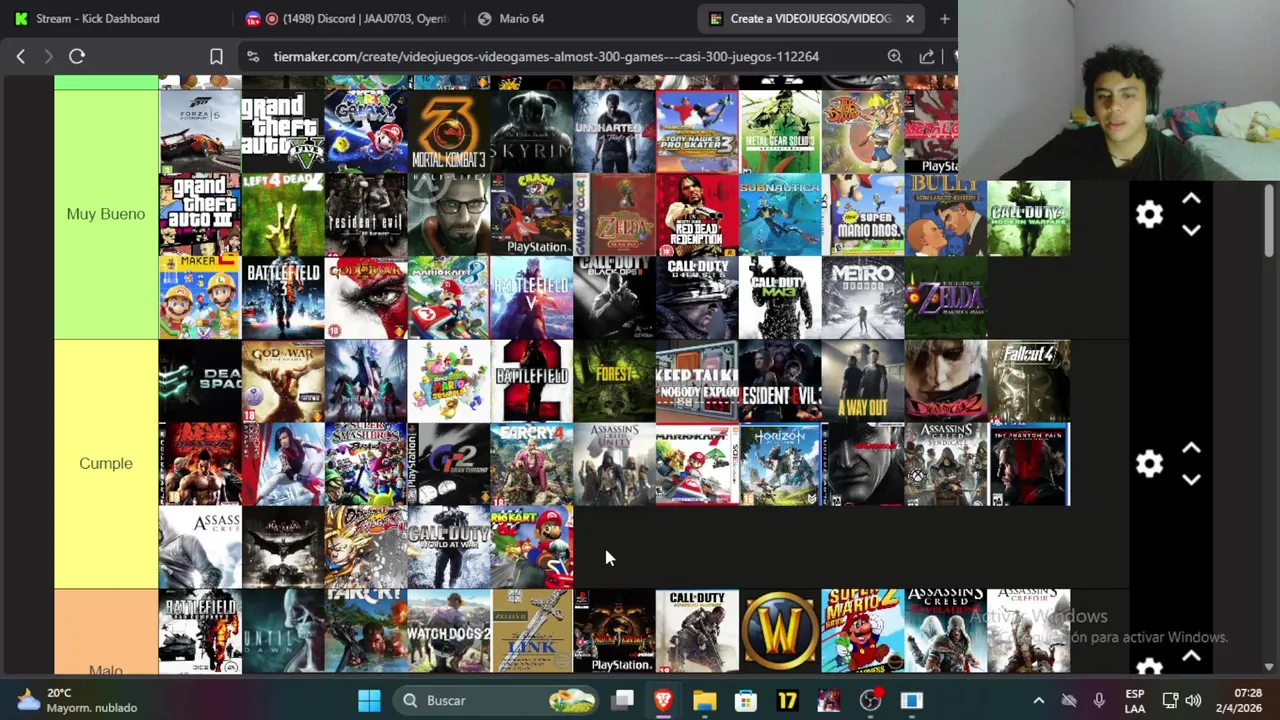The width and height of the screenshot is (1280, 720).
Task: Select the World of Warcraft cover
Action: click(x=780, y=631)
